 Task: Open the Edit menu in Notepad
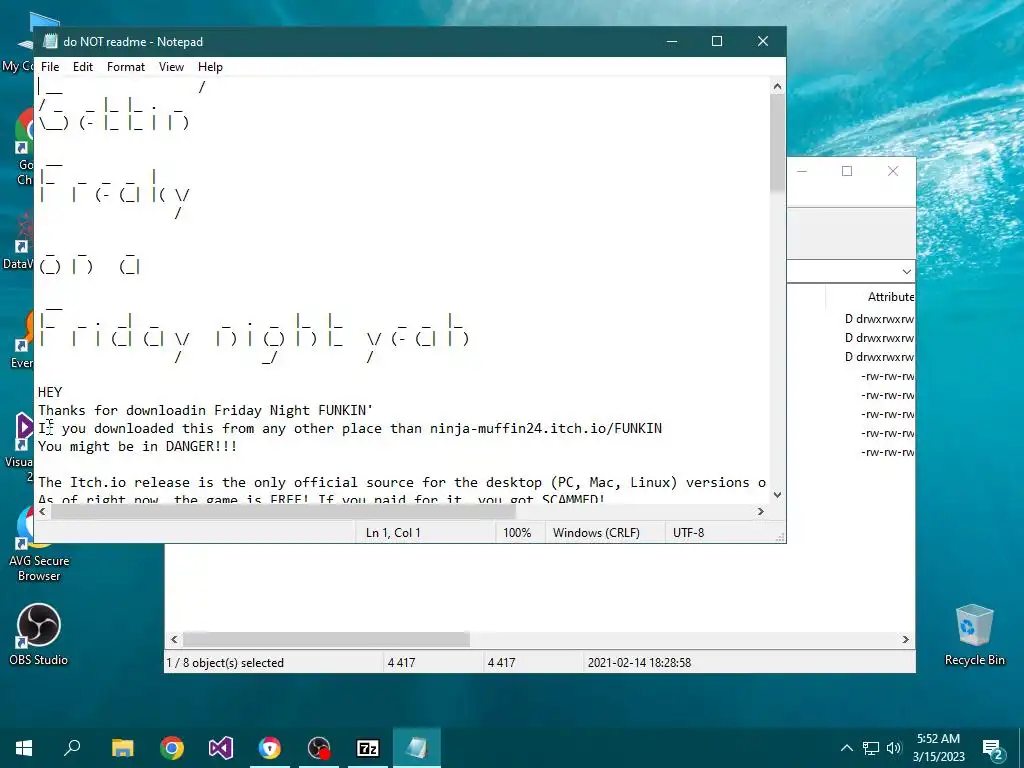tap(82, 67)
